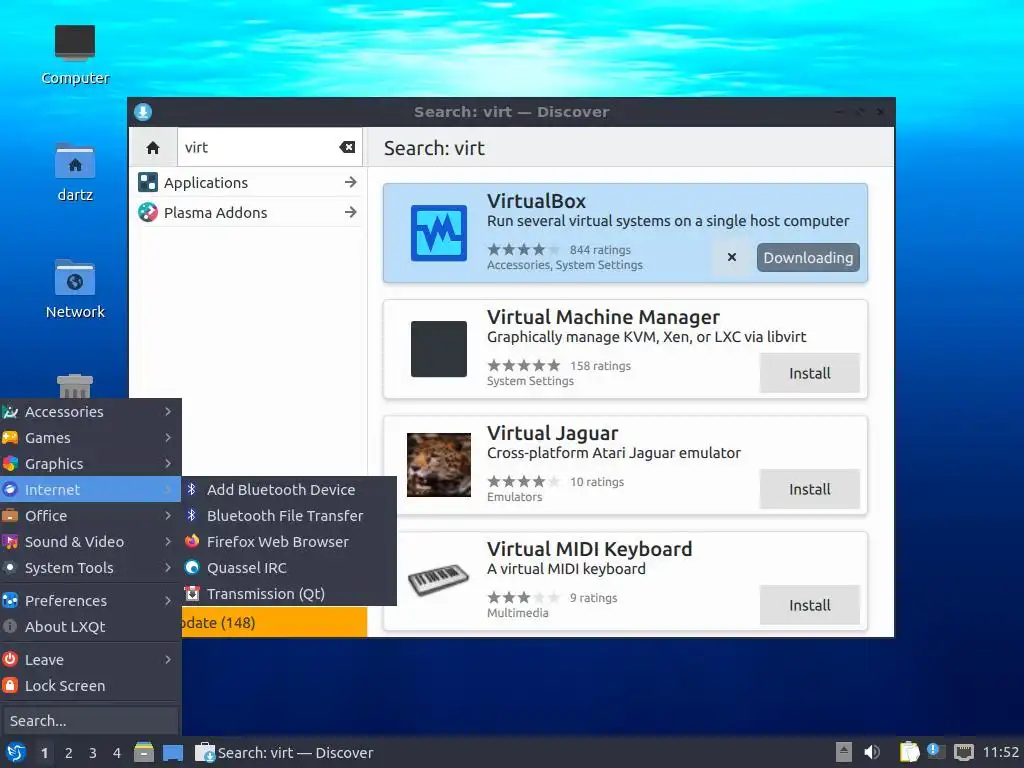The width and height of the screenshot is (1024, 768).
Task: Click Lock Screen in the menu
Action: (90, 686)
